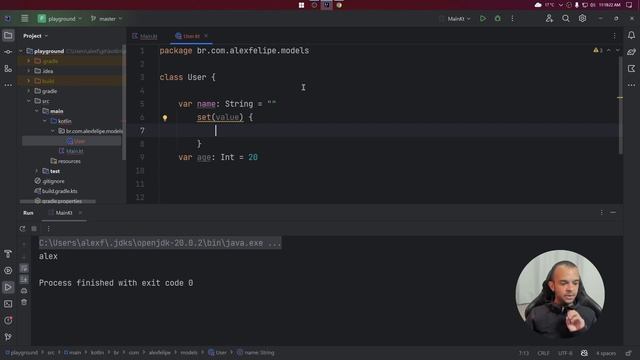Open the Problems tool window
Viewport: 640px width, 360px height.
point(8,320)
